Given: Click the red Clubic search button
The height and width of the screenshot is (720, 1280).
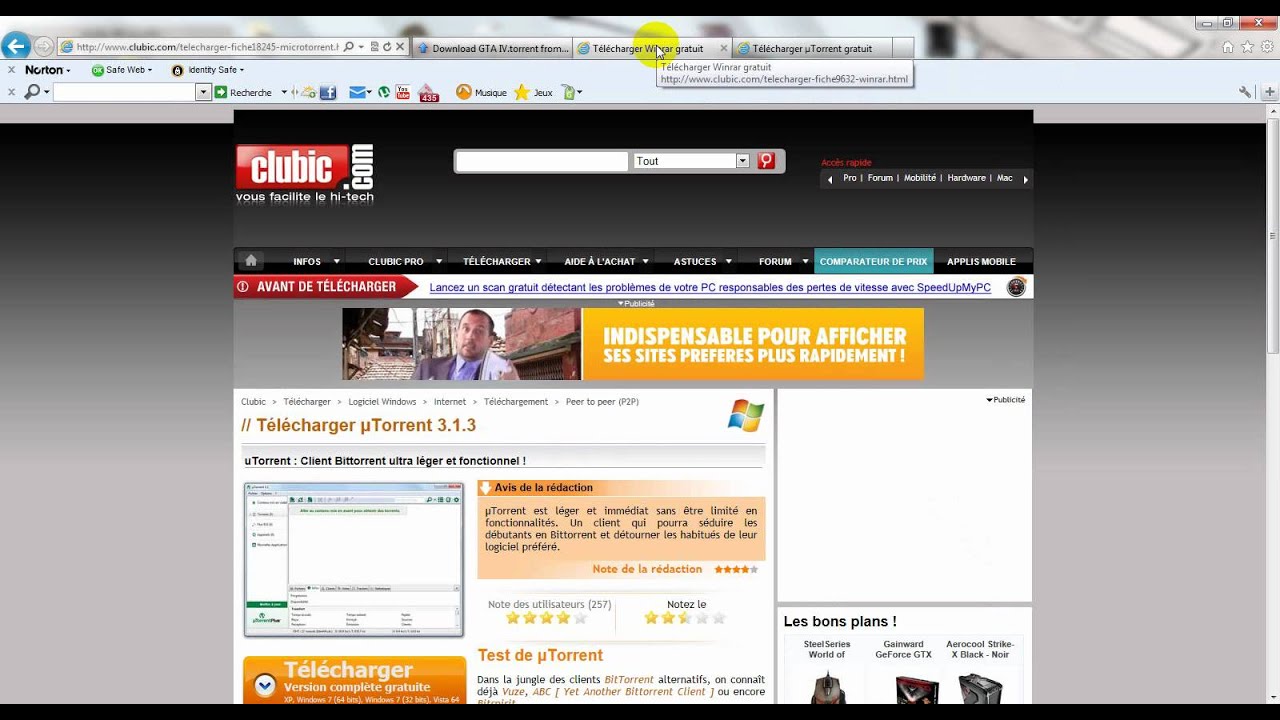Looking at the screenshot, I should [766, 161].
